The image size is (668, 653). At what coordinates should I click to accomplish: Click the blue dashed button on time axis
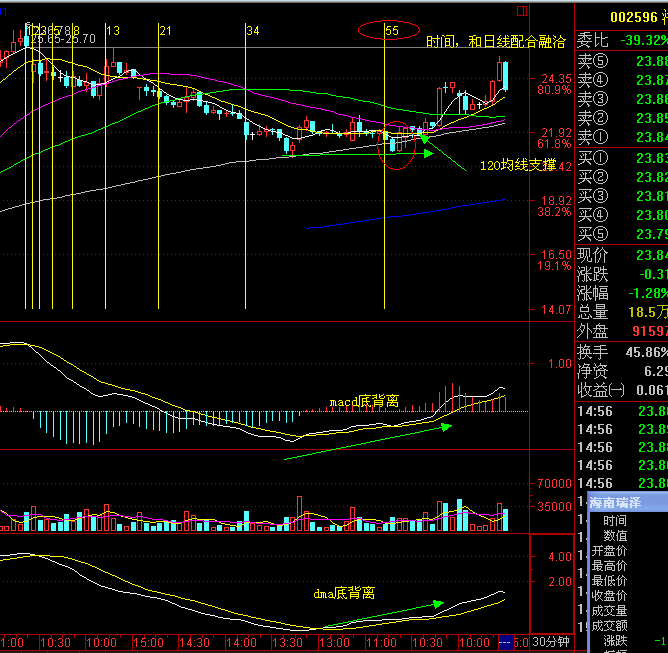pyautogui.click(x=505, y=642)
